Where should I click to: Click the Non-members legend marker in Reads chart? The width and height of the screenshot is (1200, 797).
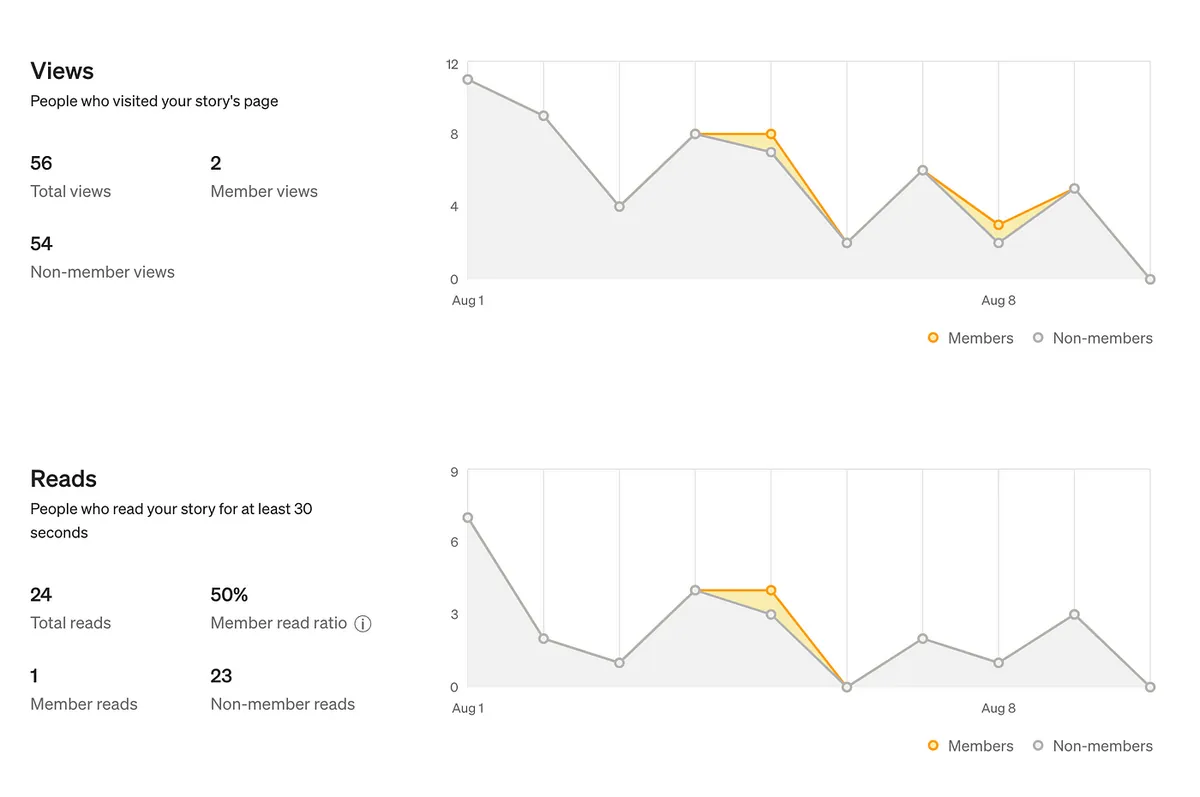tap(1038, 746)
